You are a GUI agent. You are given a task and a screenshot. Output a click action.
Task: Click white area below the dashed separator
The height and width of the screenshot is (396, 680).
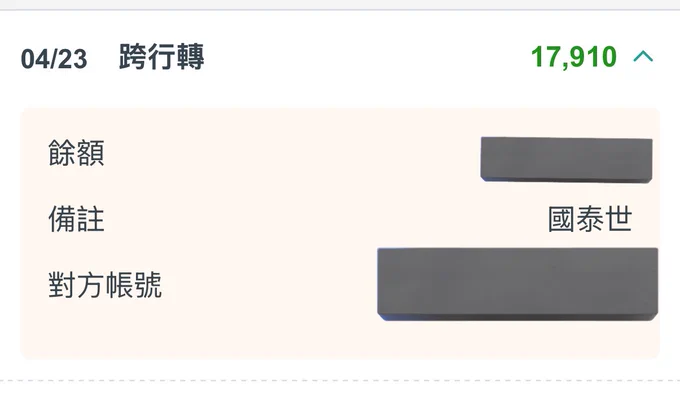coord(340,389)
